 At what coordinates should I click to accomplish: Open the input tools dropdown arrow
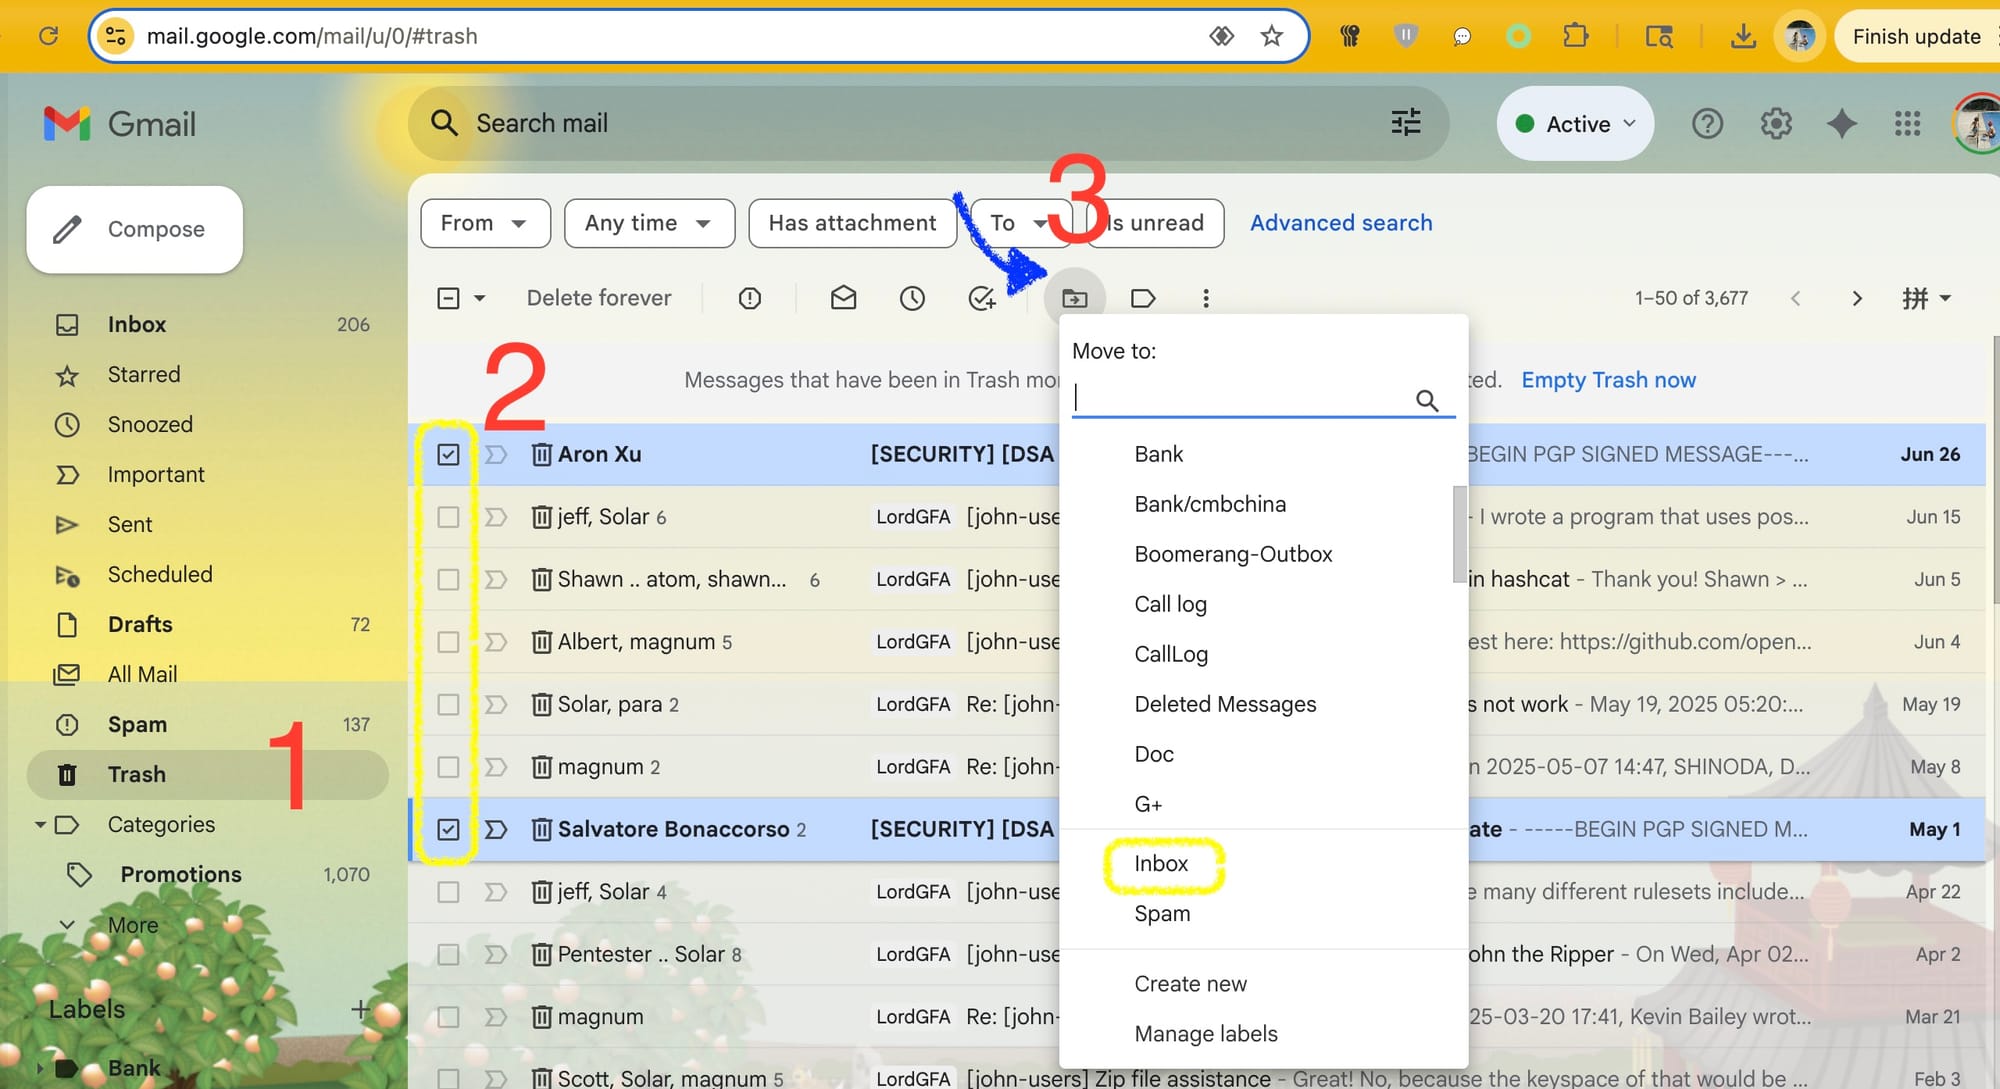[1945, 298]
